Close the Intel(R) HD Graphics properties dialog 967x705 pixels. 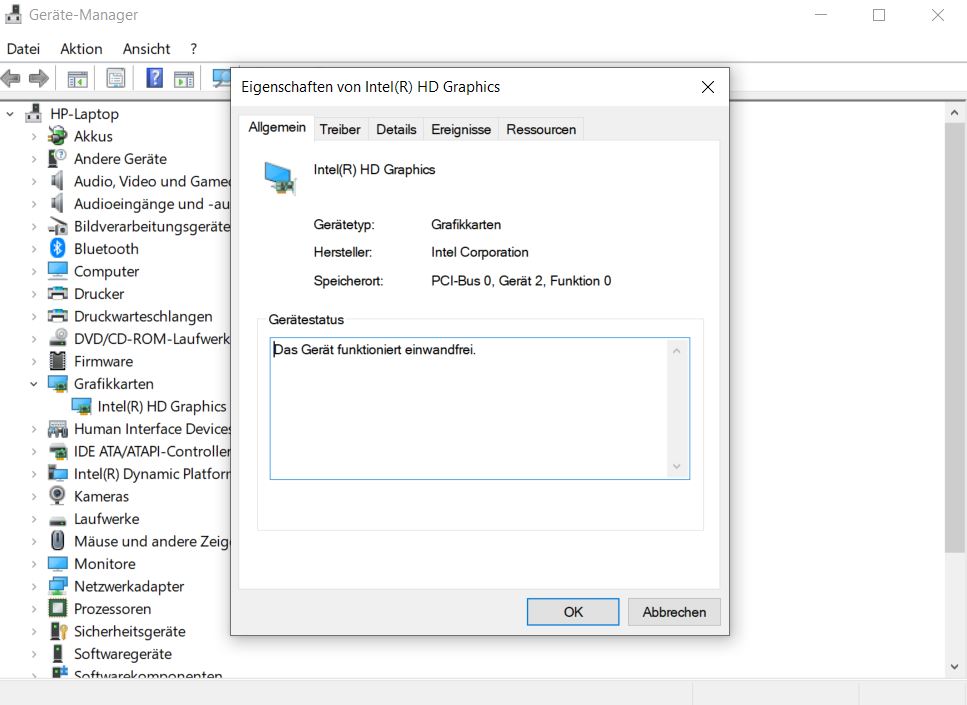point(708,87)
